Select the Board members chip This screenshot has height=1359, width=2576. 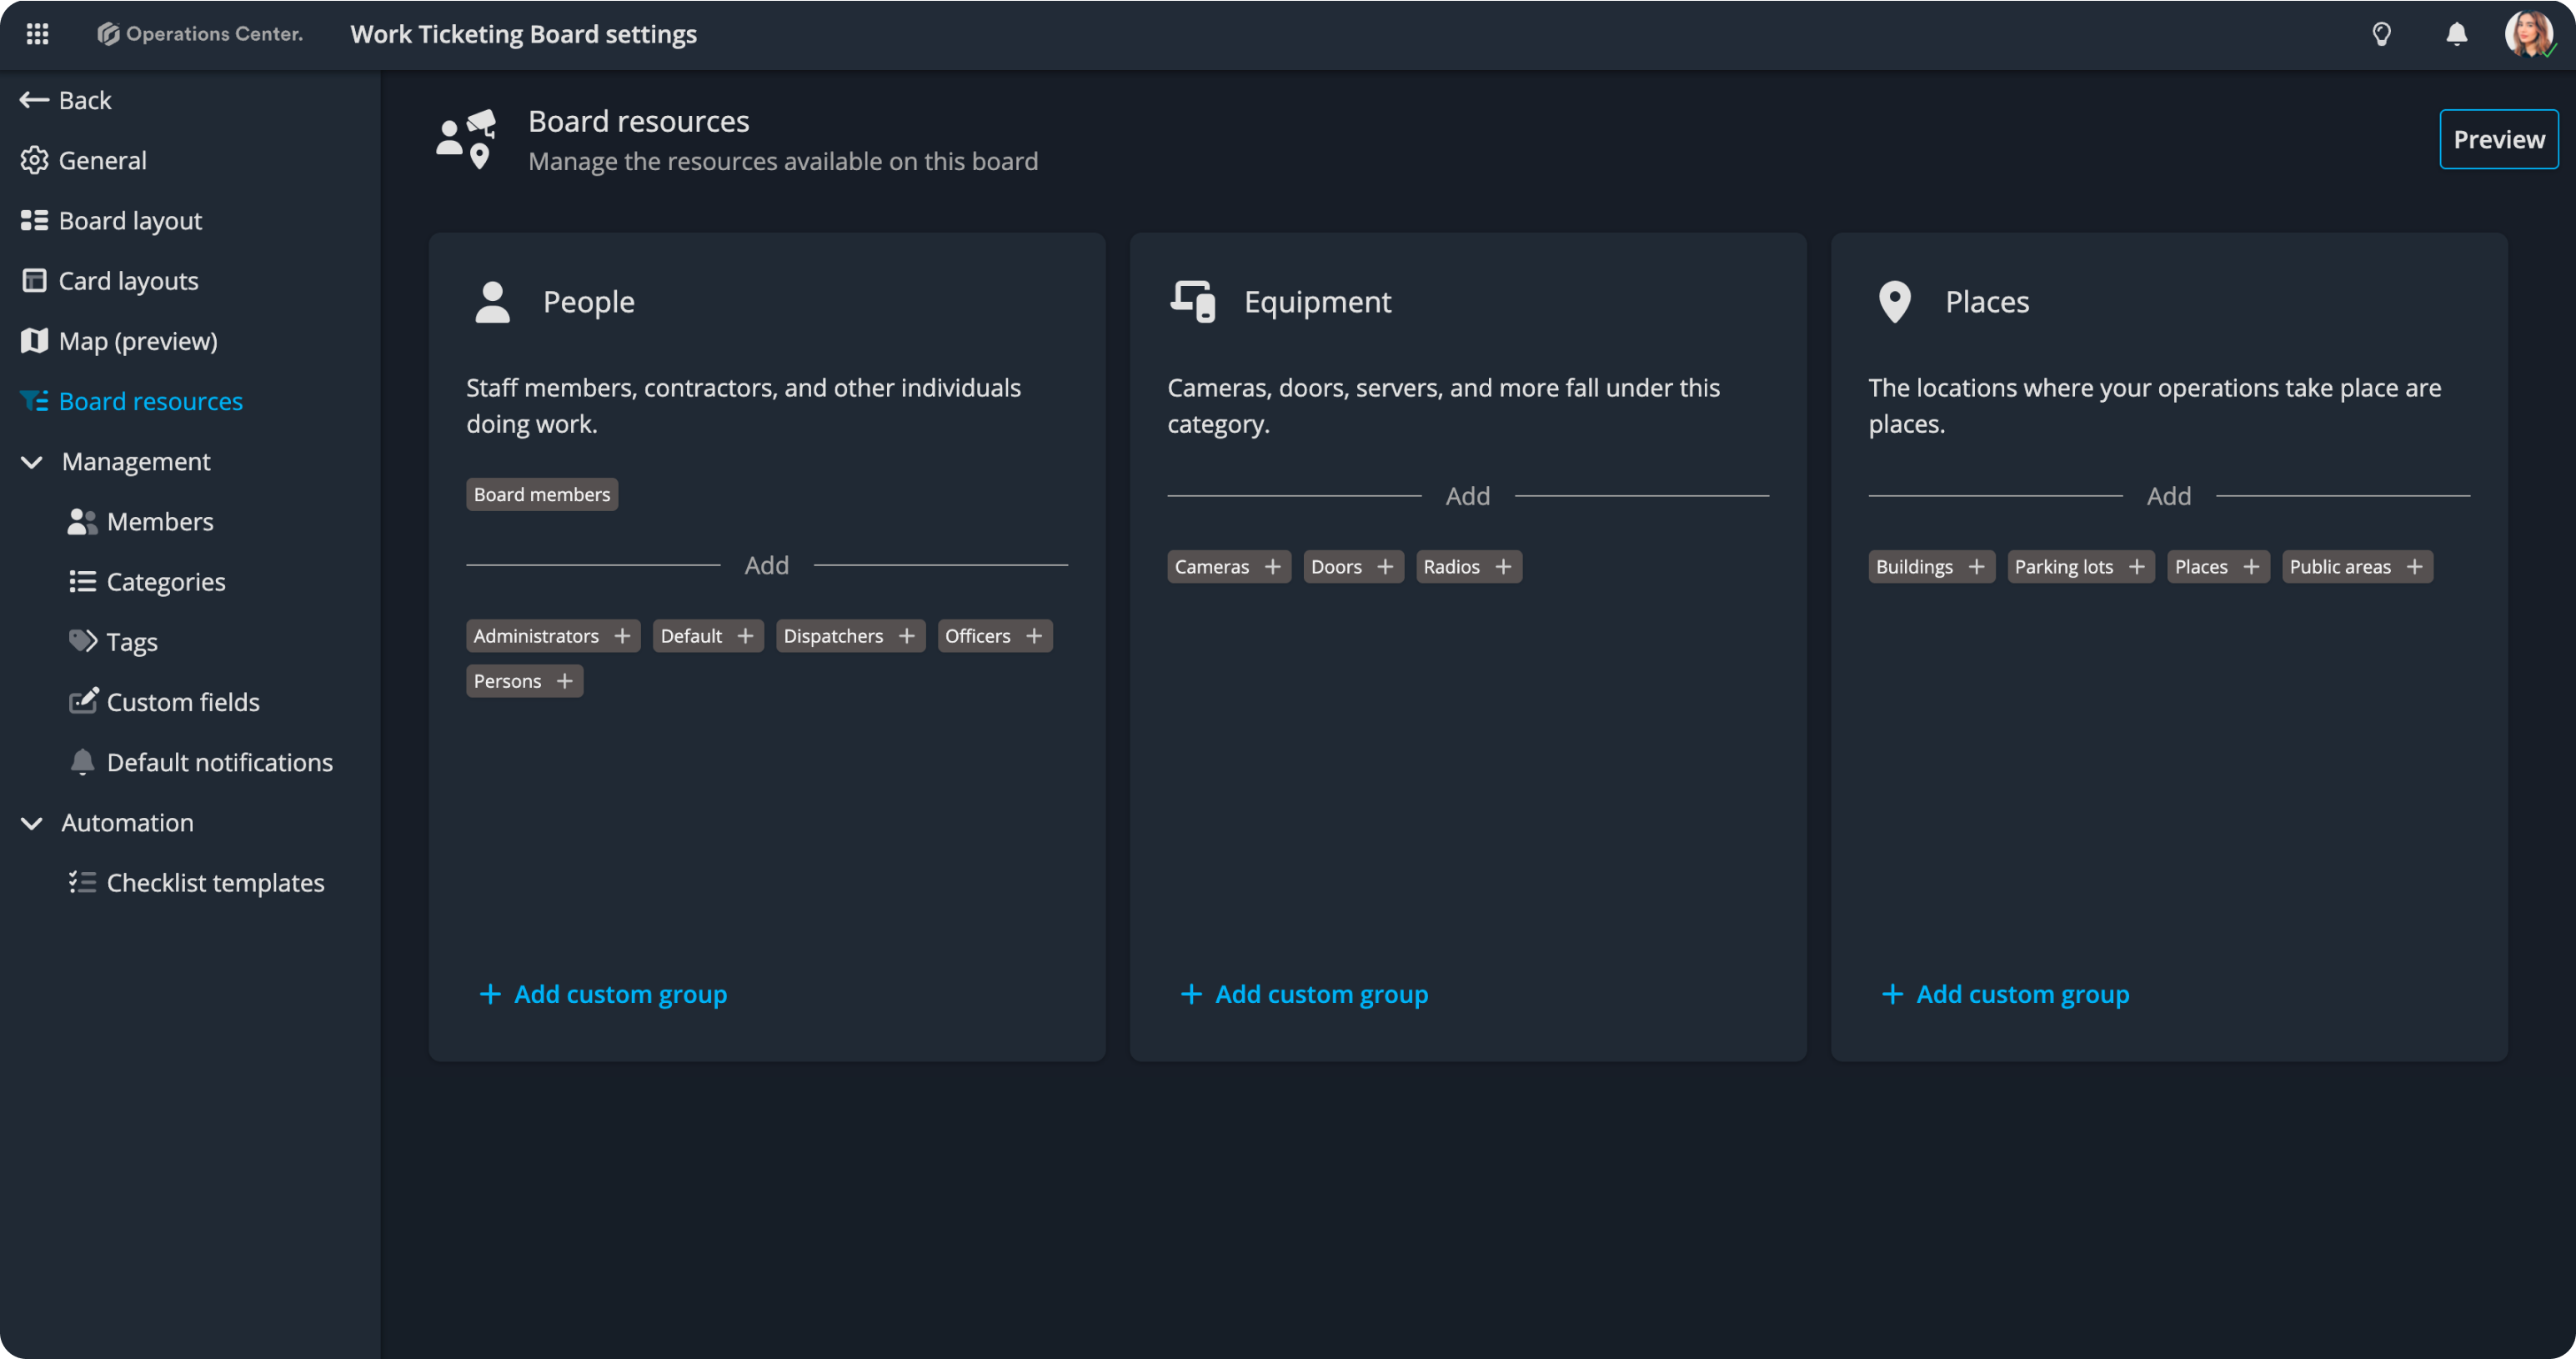pyautogui.click(x=541, y=495)
